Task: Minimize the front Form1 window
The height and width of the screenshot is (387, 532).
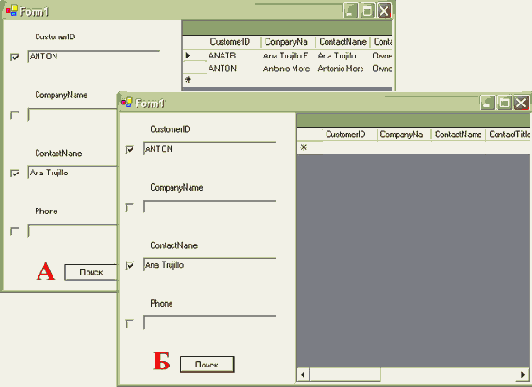Action: [487, 103]
